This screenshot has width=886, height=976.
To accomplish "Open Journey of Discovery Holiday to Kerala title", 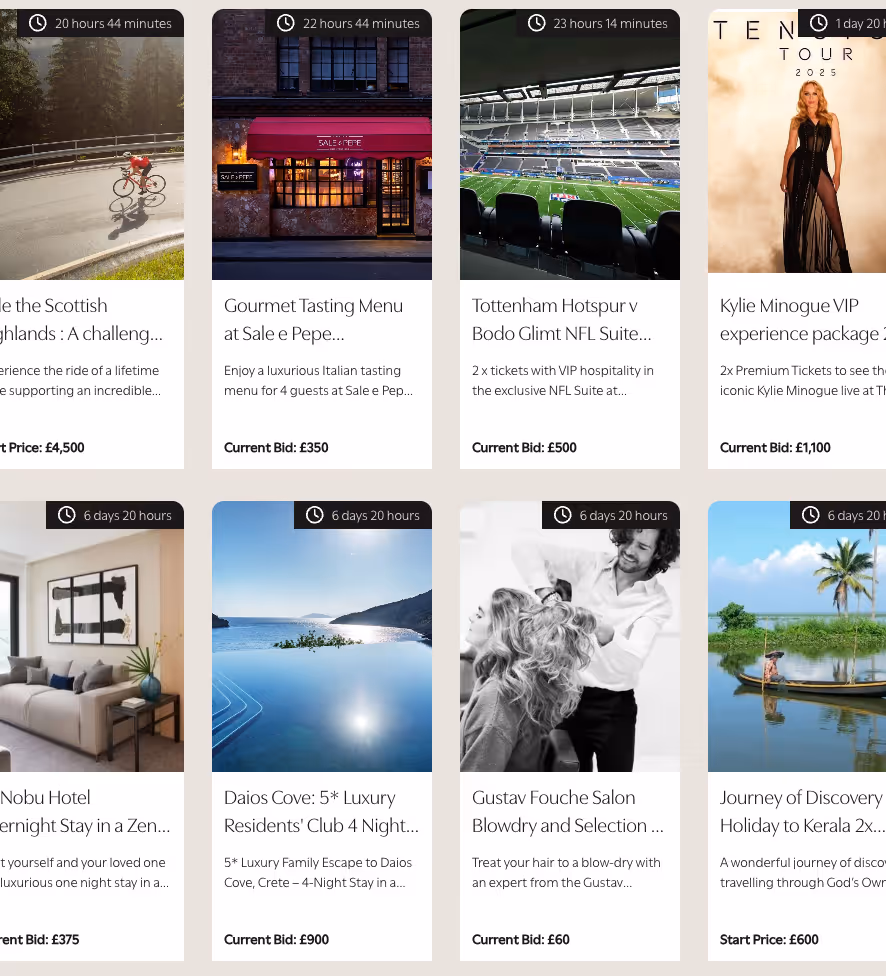I will tap(803, 811).
